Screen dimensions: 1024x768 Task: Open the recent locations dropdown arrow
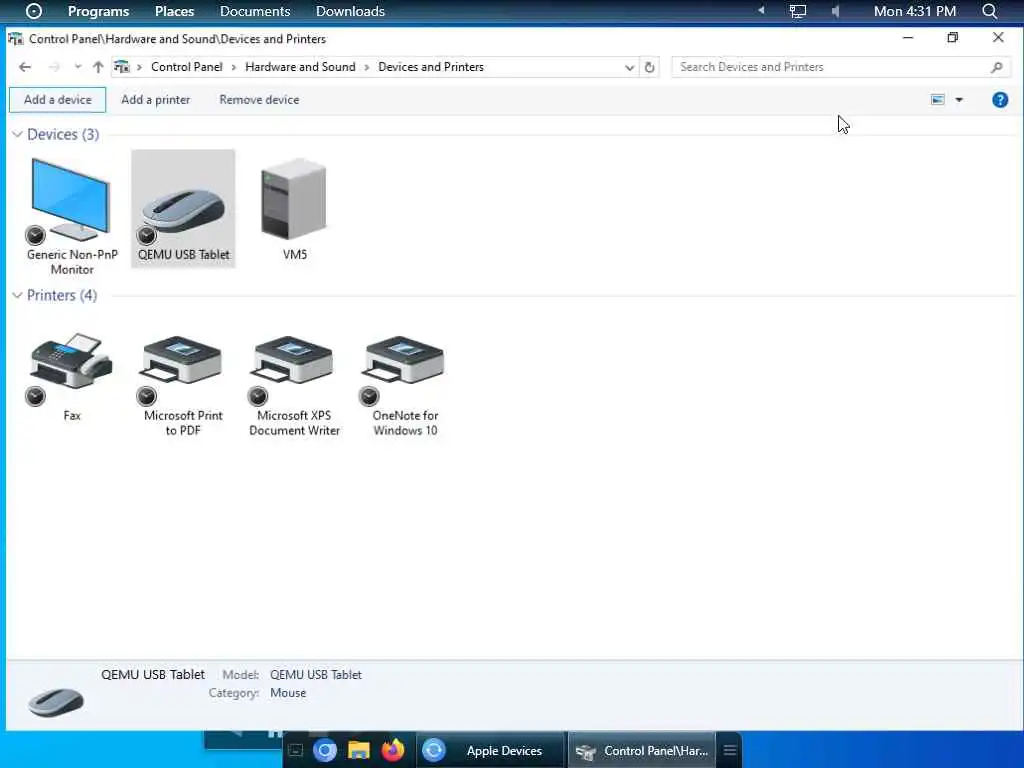(78, 67)
